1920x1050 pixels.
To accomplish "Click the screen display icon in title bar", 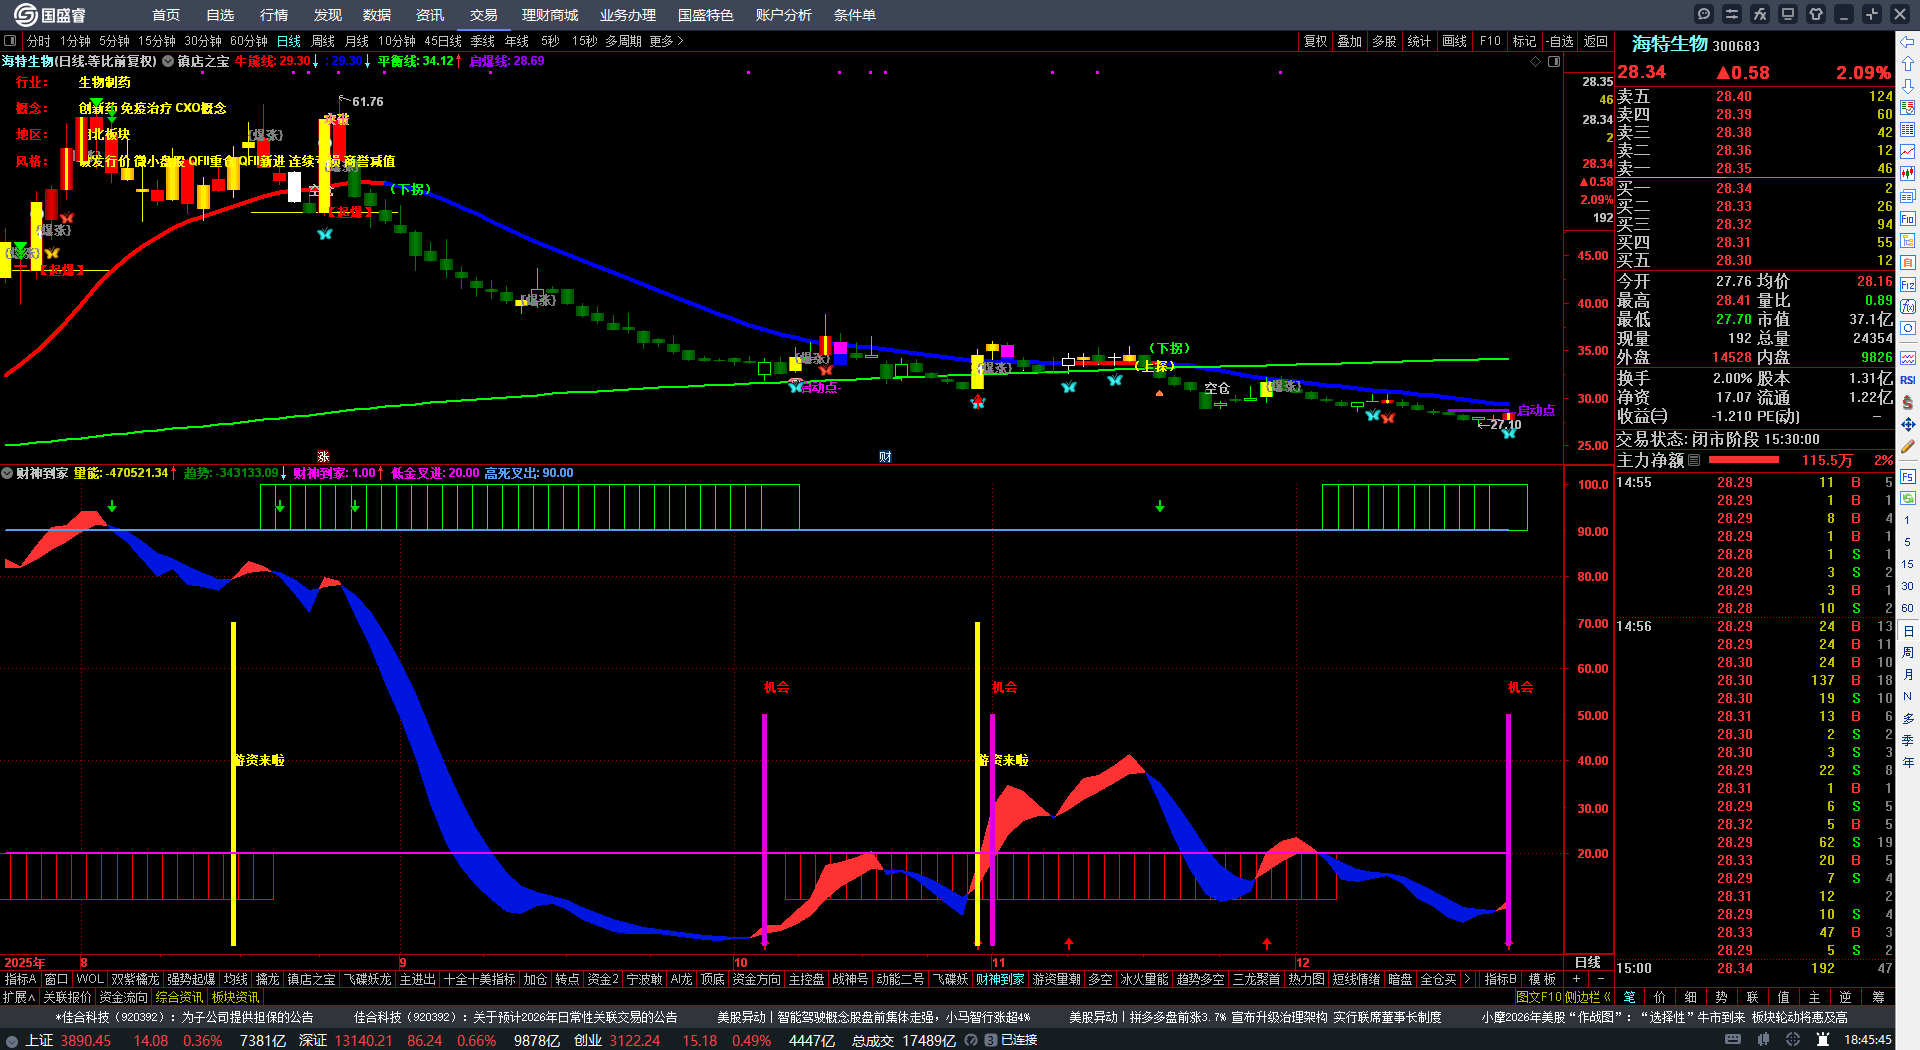I will 1788,14.
